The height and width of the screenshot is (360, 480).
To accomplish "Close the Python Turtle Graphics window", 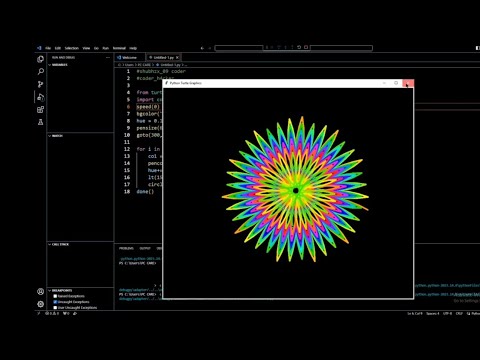I will coord(408,83).
